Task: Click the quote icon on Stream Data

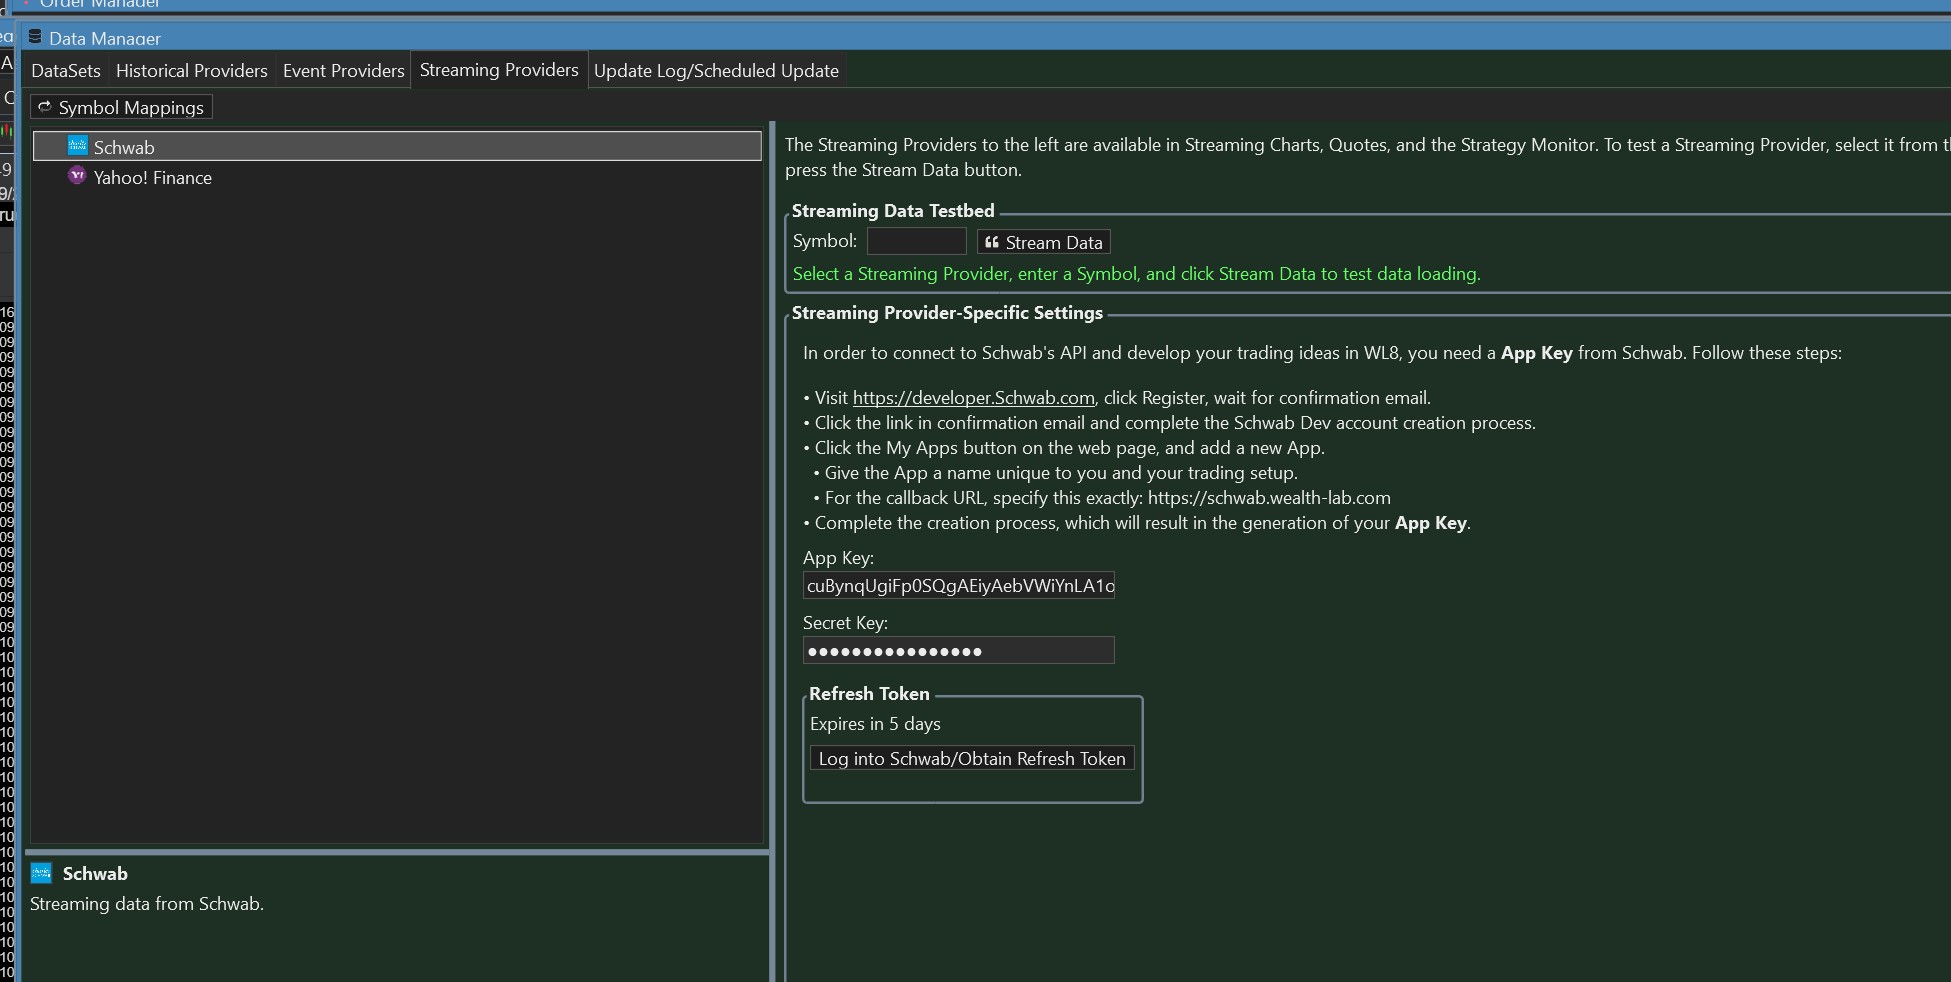Action: point(992,242)
